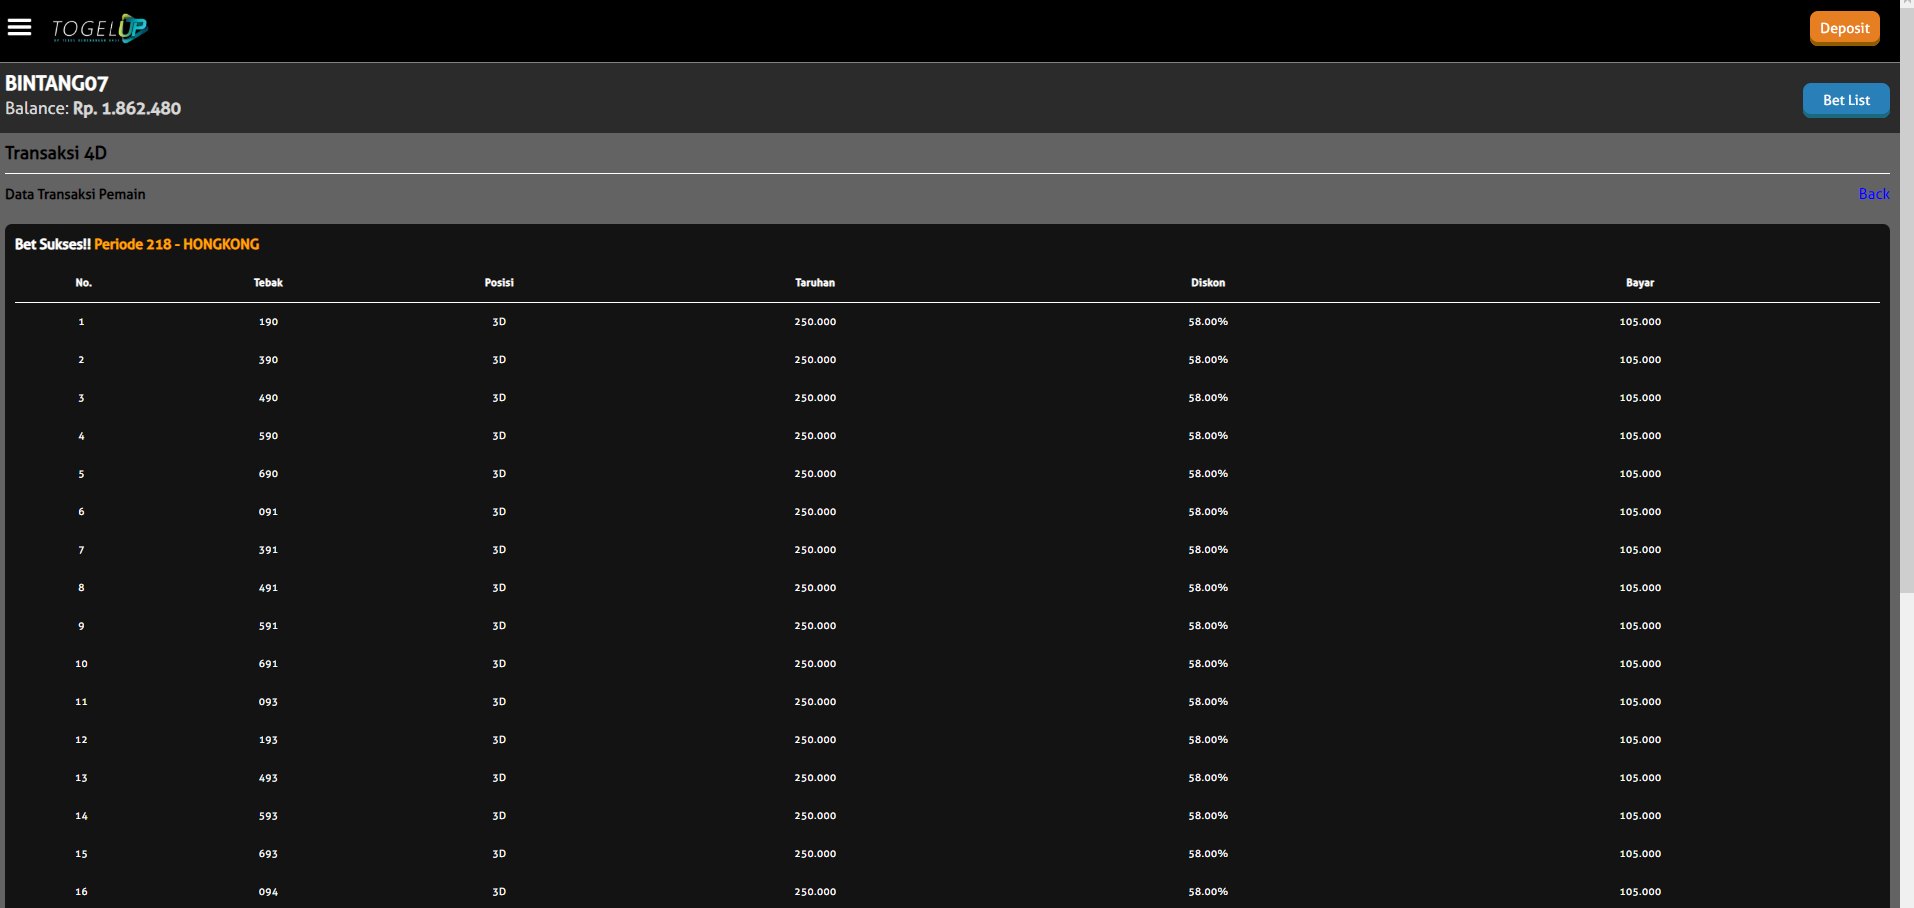The image size is (1914, 908).
Task: Click the Bet Sukses!! text
Action: pos(53,244)
